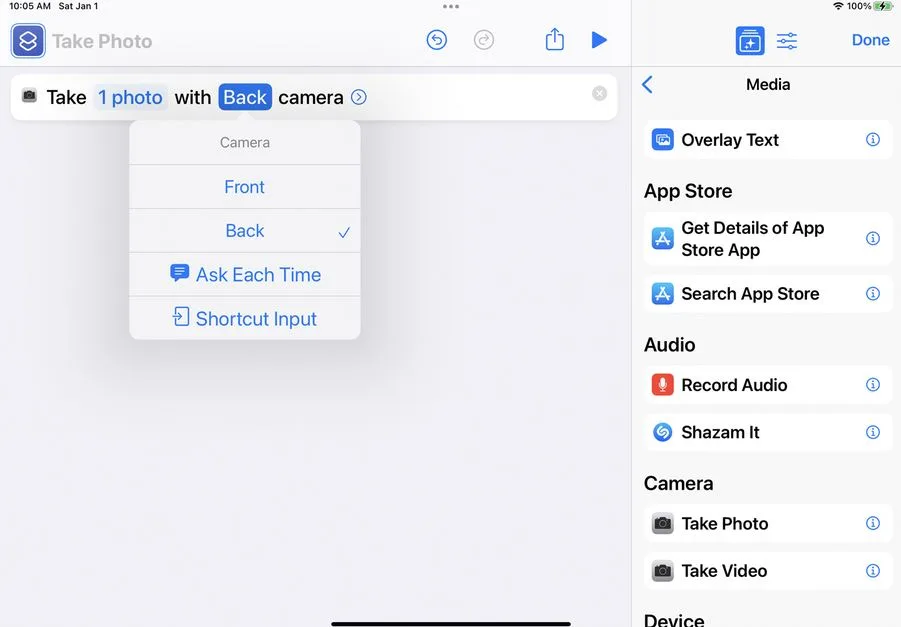This screenshot has width=901, height=627.
Task: Add the Overlay Text action
Action: (768, 140)
